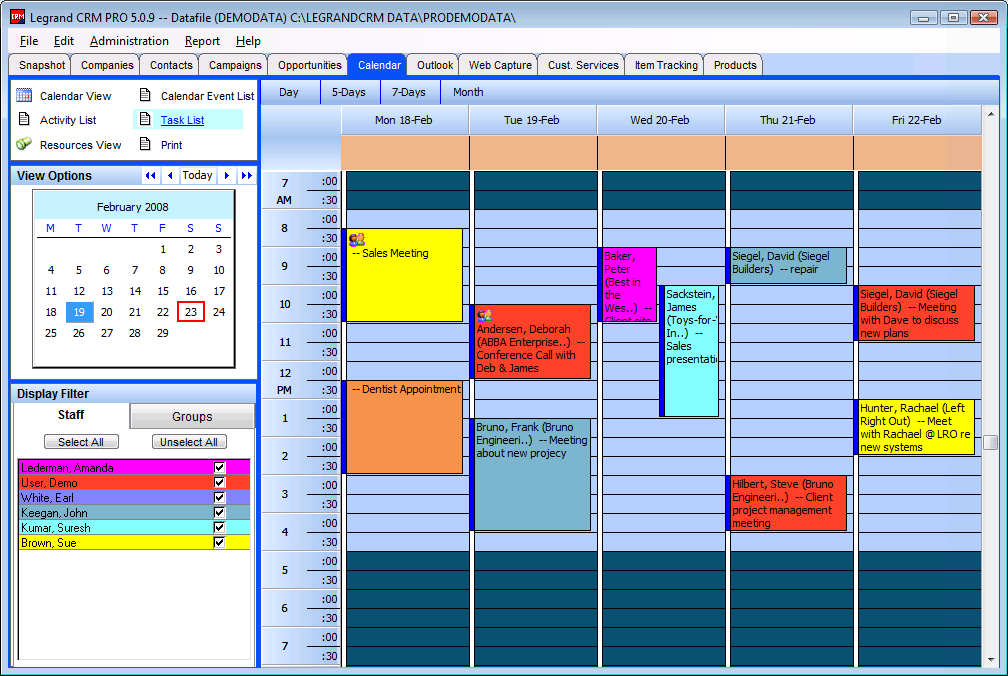Viewport: 1008px width, 676px height.
Task: Uncheck Kumar, Suresh staff filter
Action: click(x=219, y=528)
